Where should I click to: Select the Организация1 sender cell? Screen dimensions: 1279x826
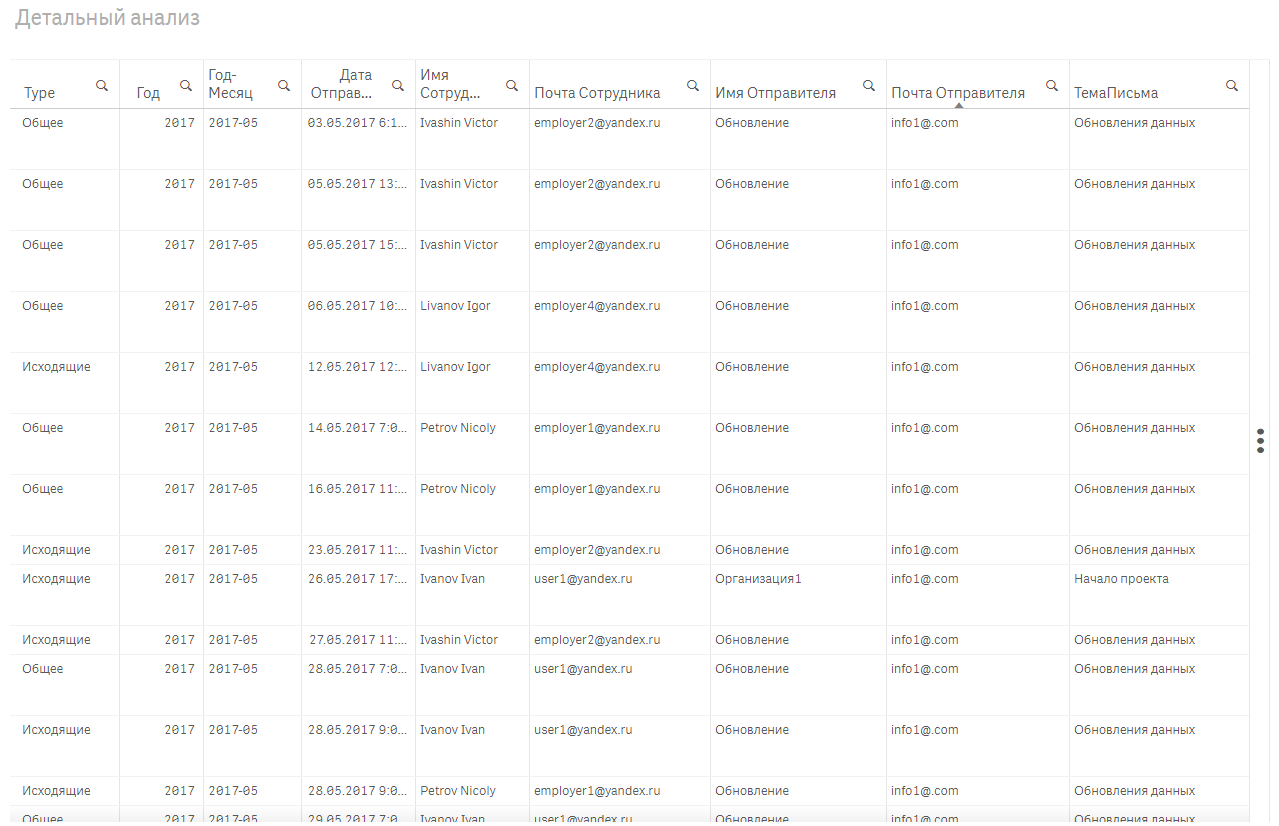click(x=758, y=579)
